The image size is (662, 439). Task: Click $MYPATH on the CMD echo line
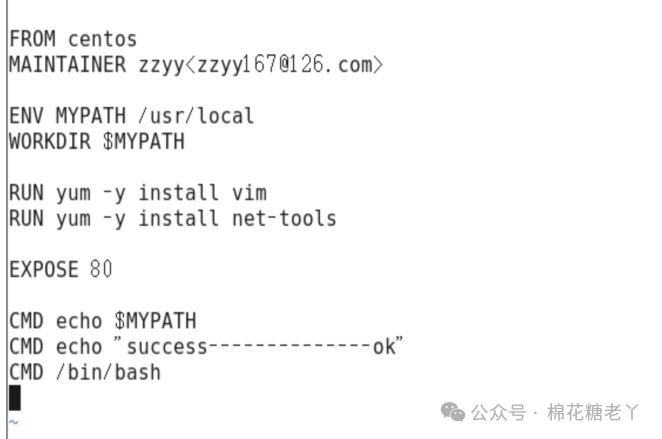[x=155, y=321]
